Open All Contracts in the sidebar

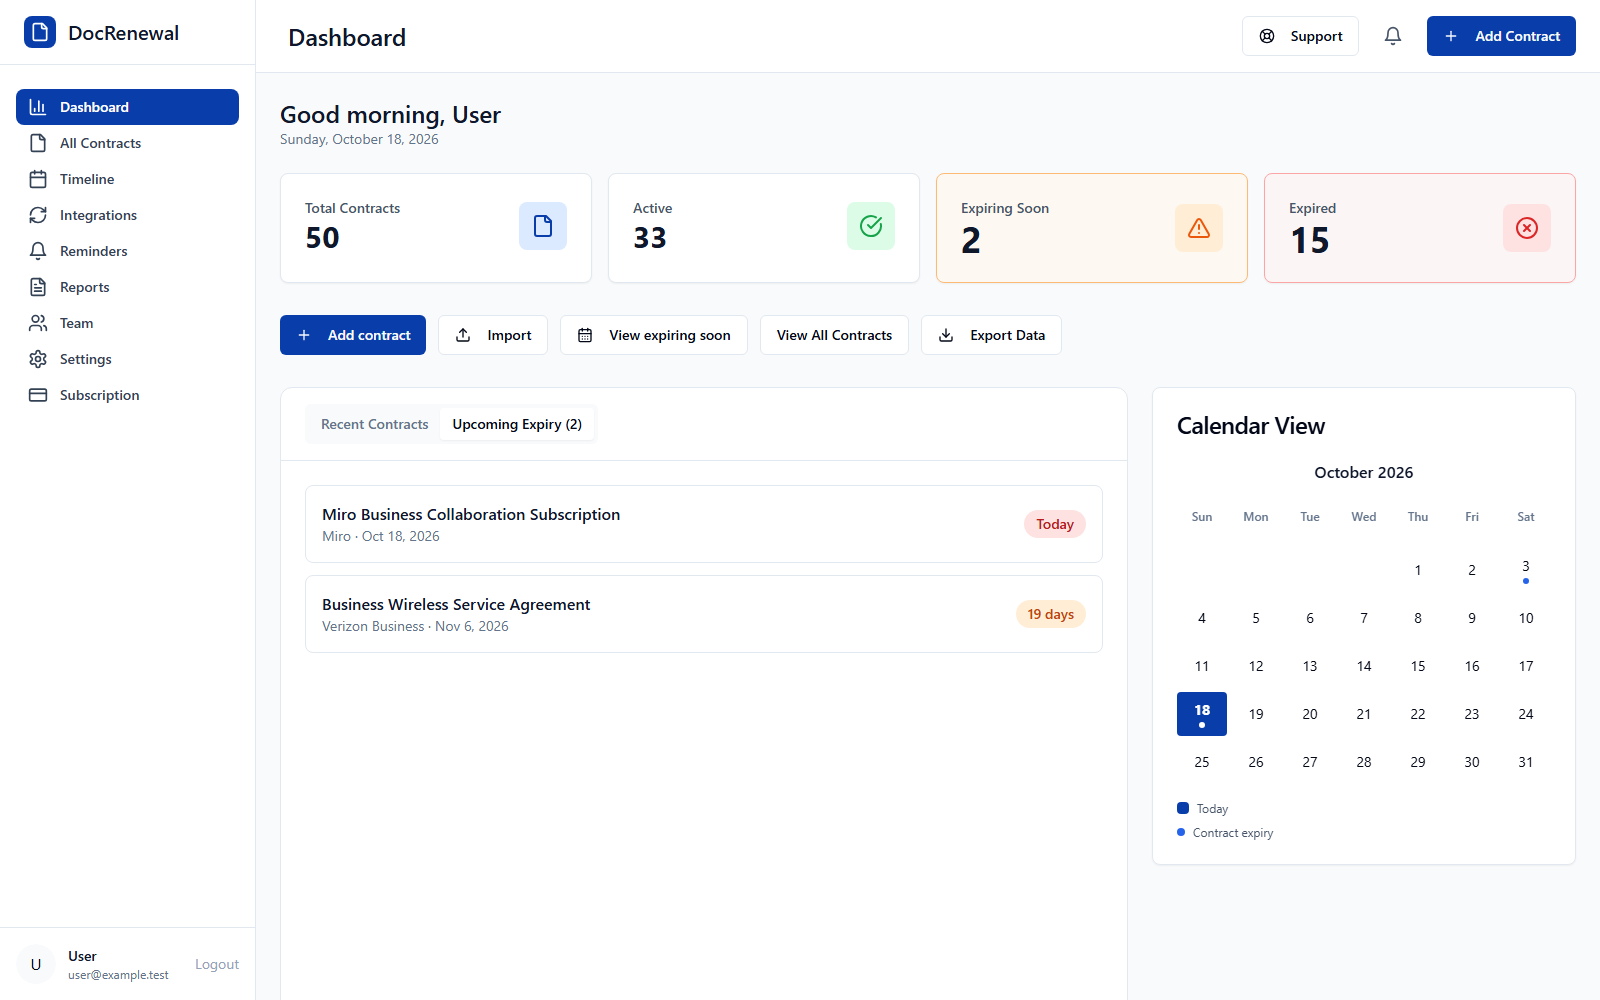(x=127, y=143)
